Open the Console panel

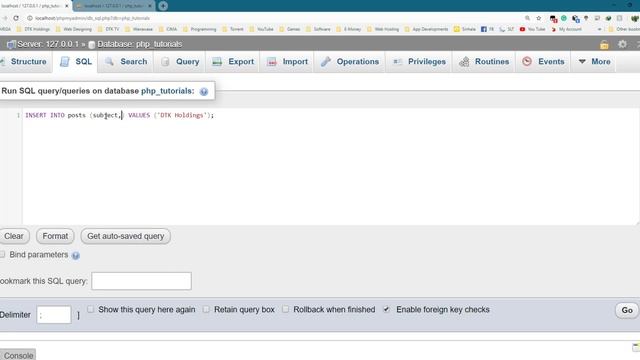(18, 355)
